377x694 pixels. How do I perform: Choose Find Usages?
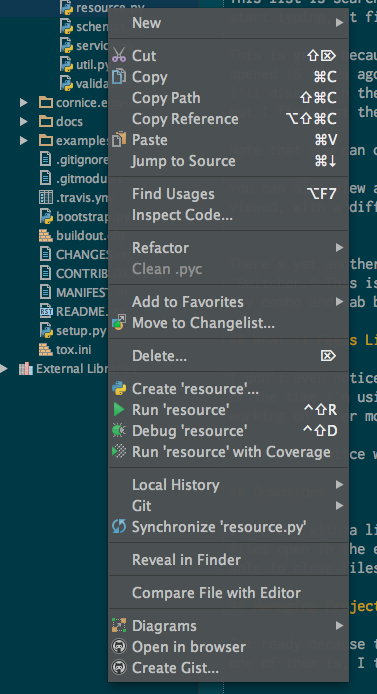(x=228, y=194)
